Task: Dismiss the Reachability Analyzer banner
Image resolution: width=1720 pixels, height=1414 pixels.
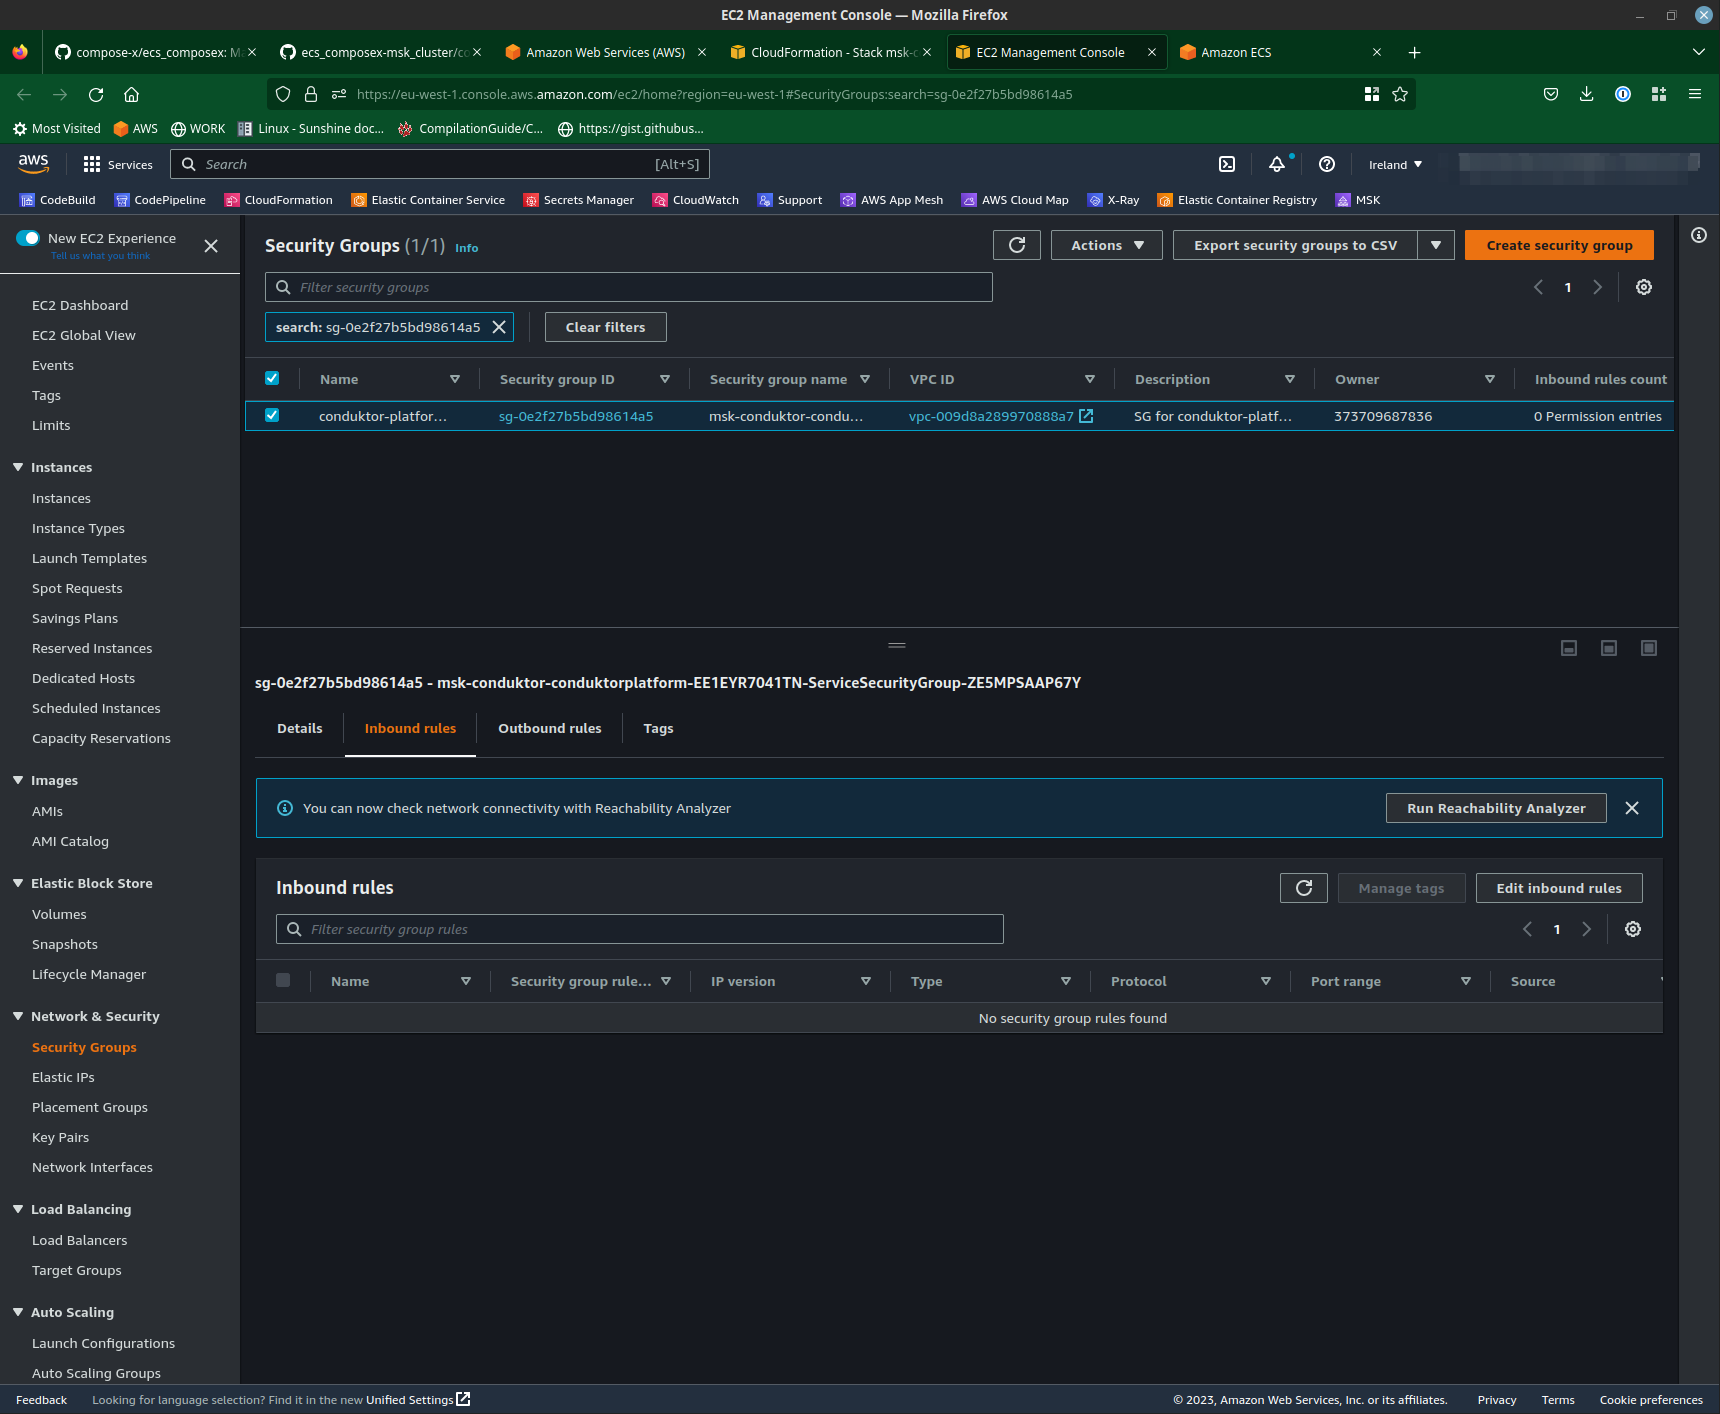Action: 1632,808
